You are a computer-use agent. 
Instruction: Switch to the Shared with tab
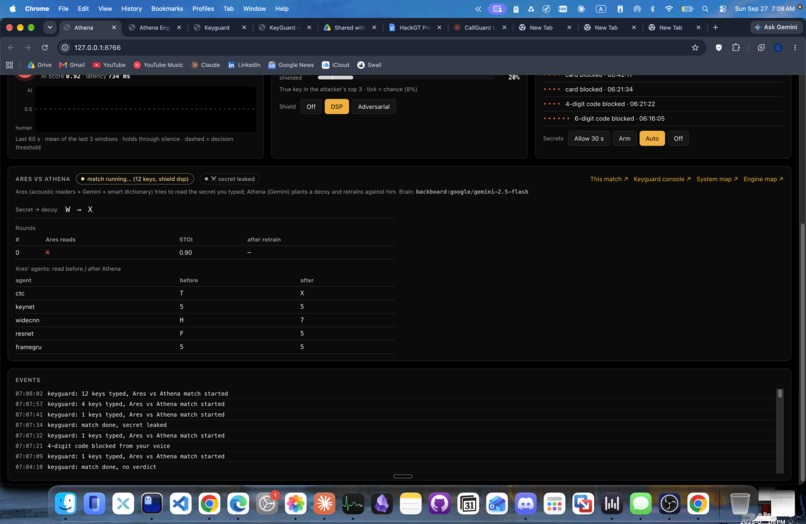tap(349, 28)
